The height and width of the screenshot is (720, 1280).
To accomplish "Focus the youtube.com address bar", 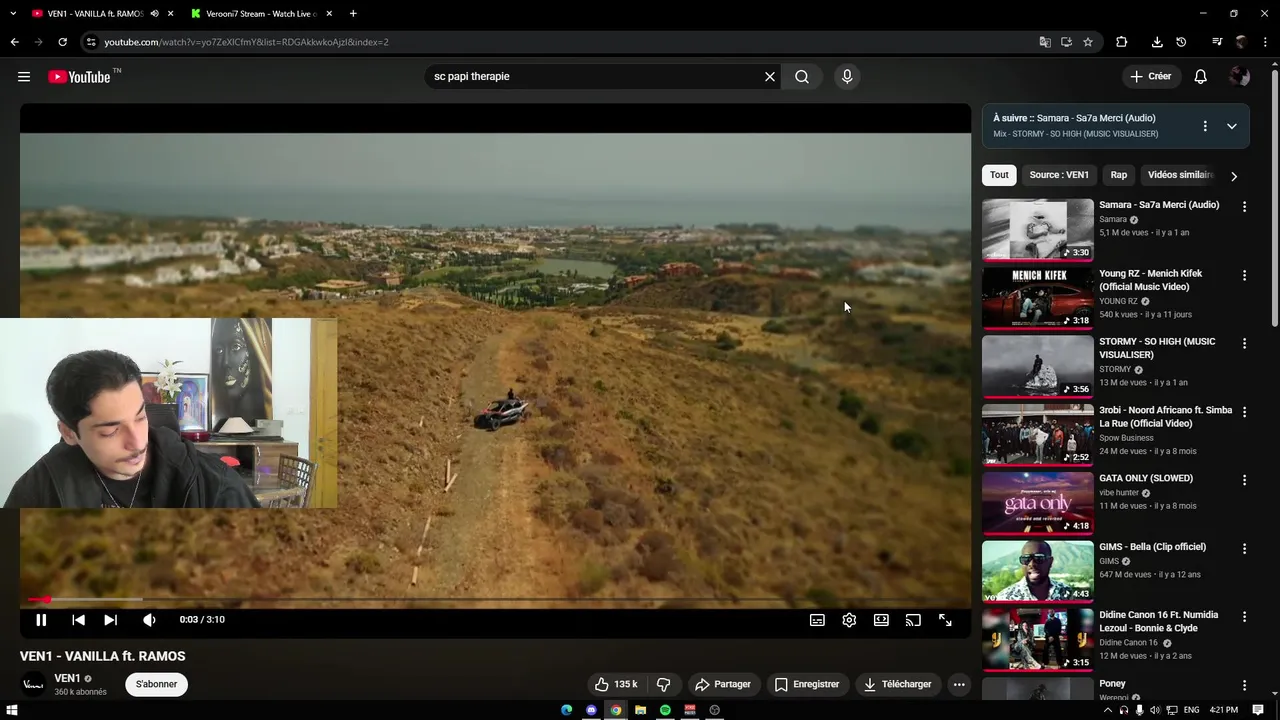I will pos(560,42).
